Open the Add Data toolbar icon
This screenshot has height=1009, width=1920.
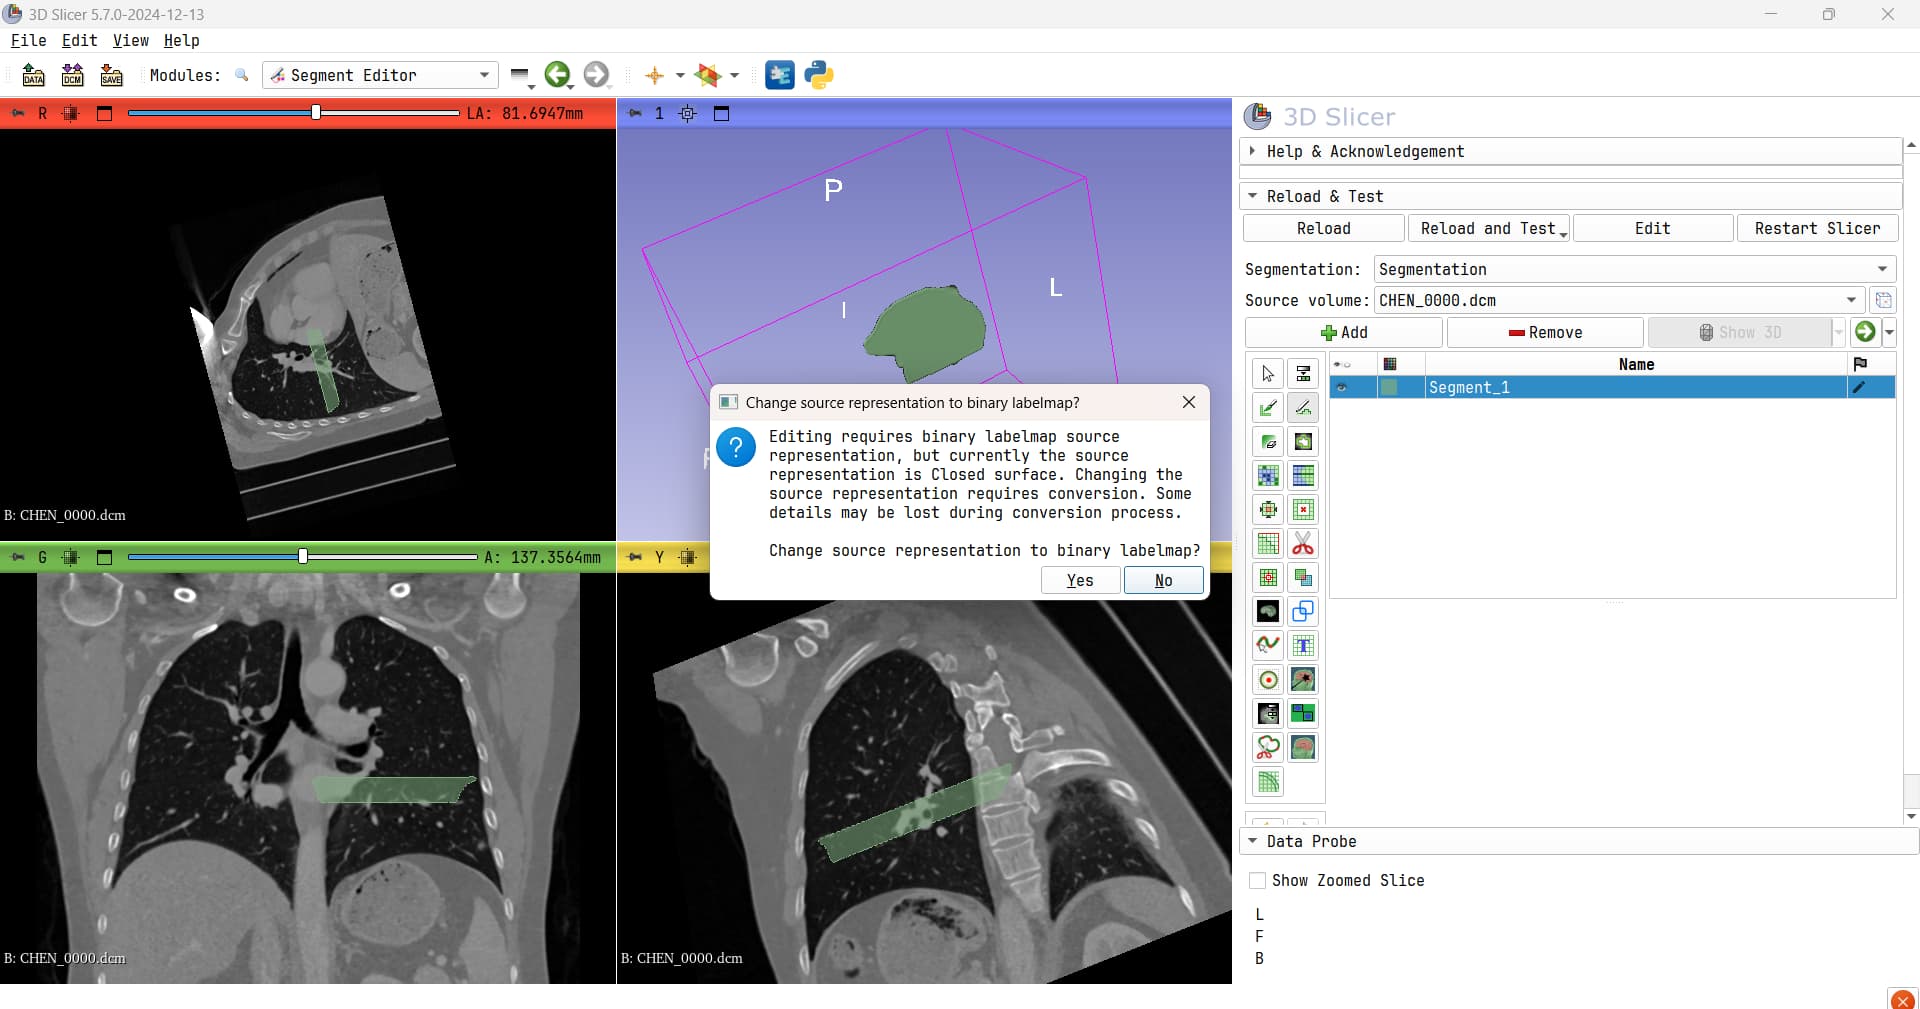[x=33, y=75]
